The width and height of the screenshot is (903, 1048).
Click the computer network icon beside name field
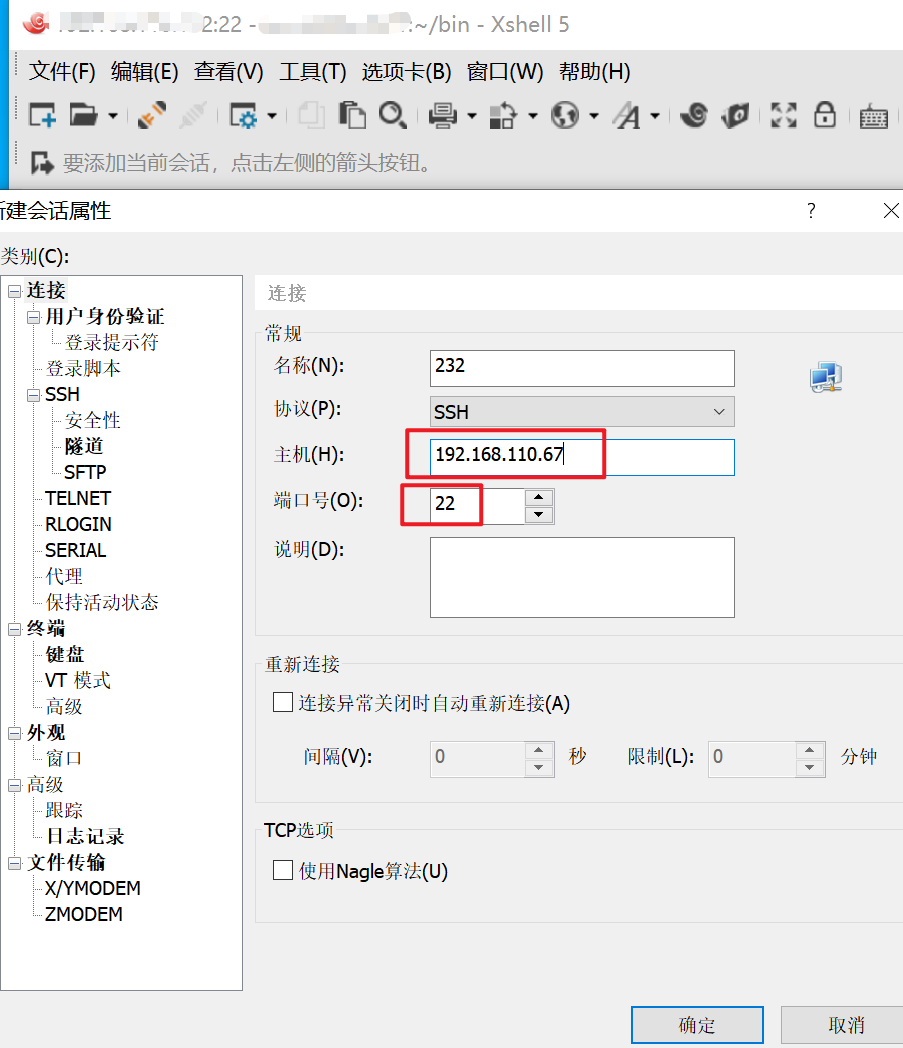[x=826, y=377]
